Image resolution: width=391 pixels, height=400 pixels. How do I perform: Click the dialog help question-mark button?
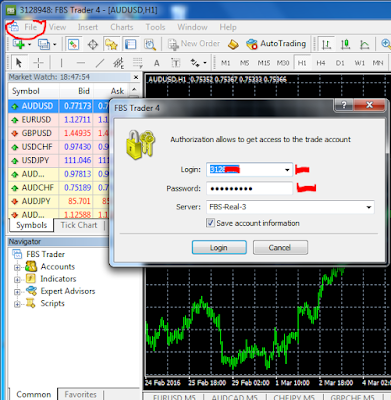point(344,106)
